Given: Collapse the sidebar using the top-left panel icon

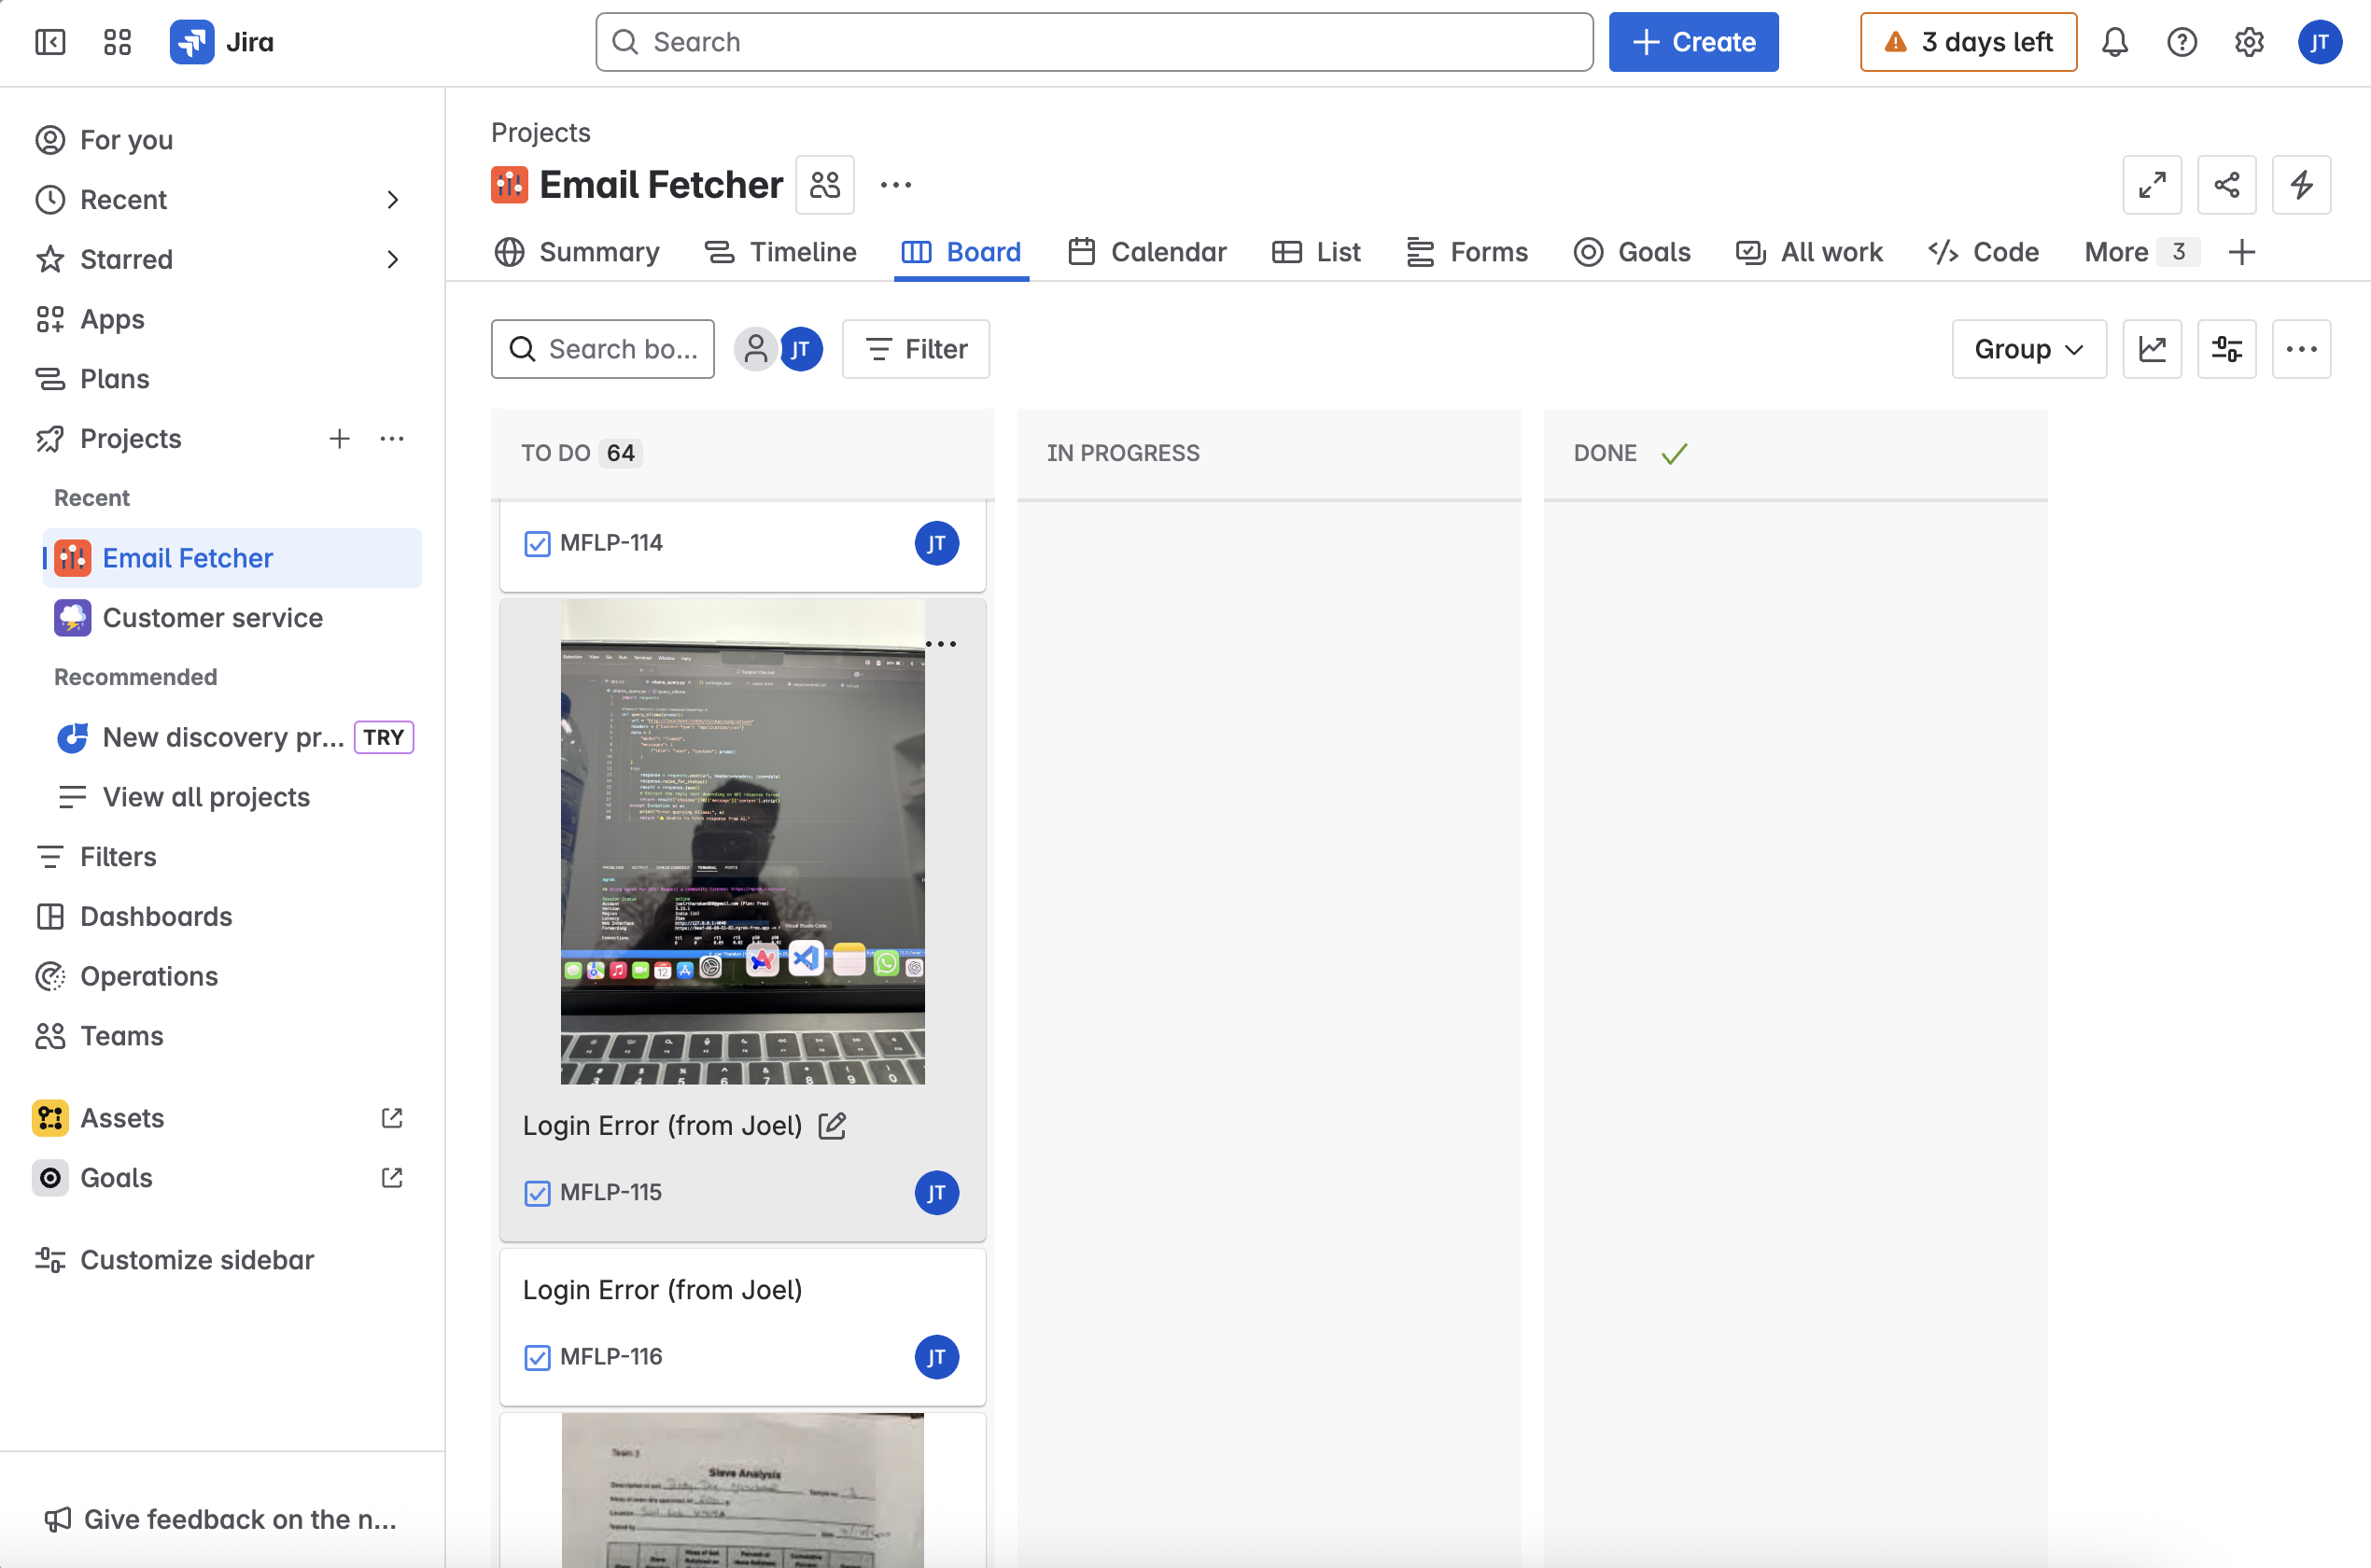Looking at the screenshot, I should point(50,42).
